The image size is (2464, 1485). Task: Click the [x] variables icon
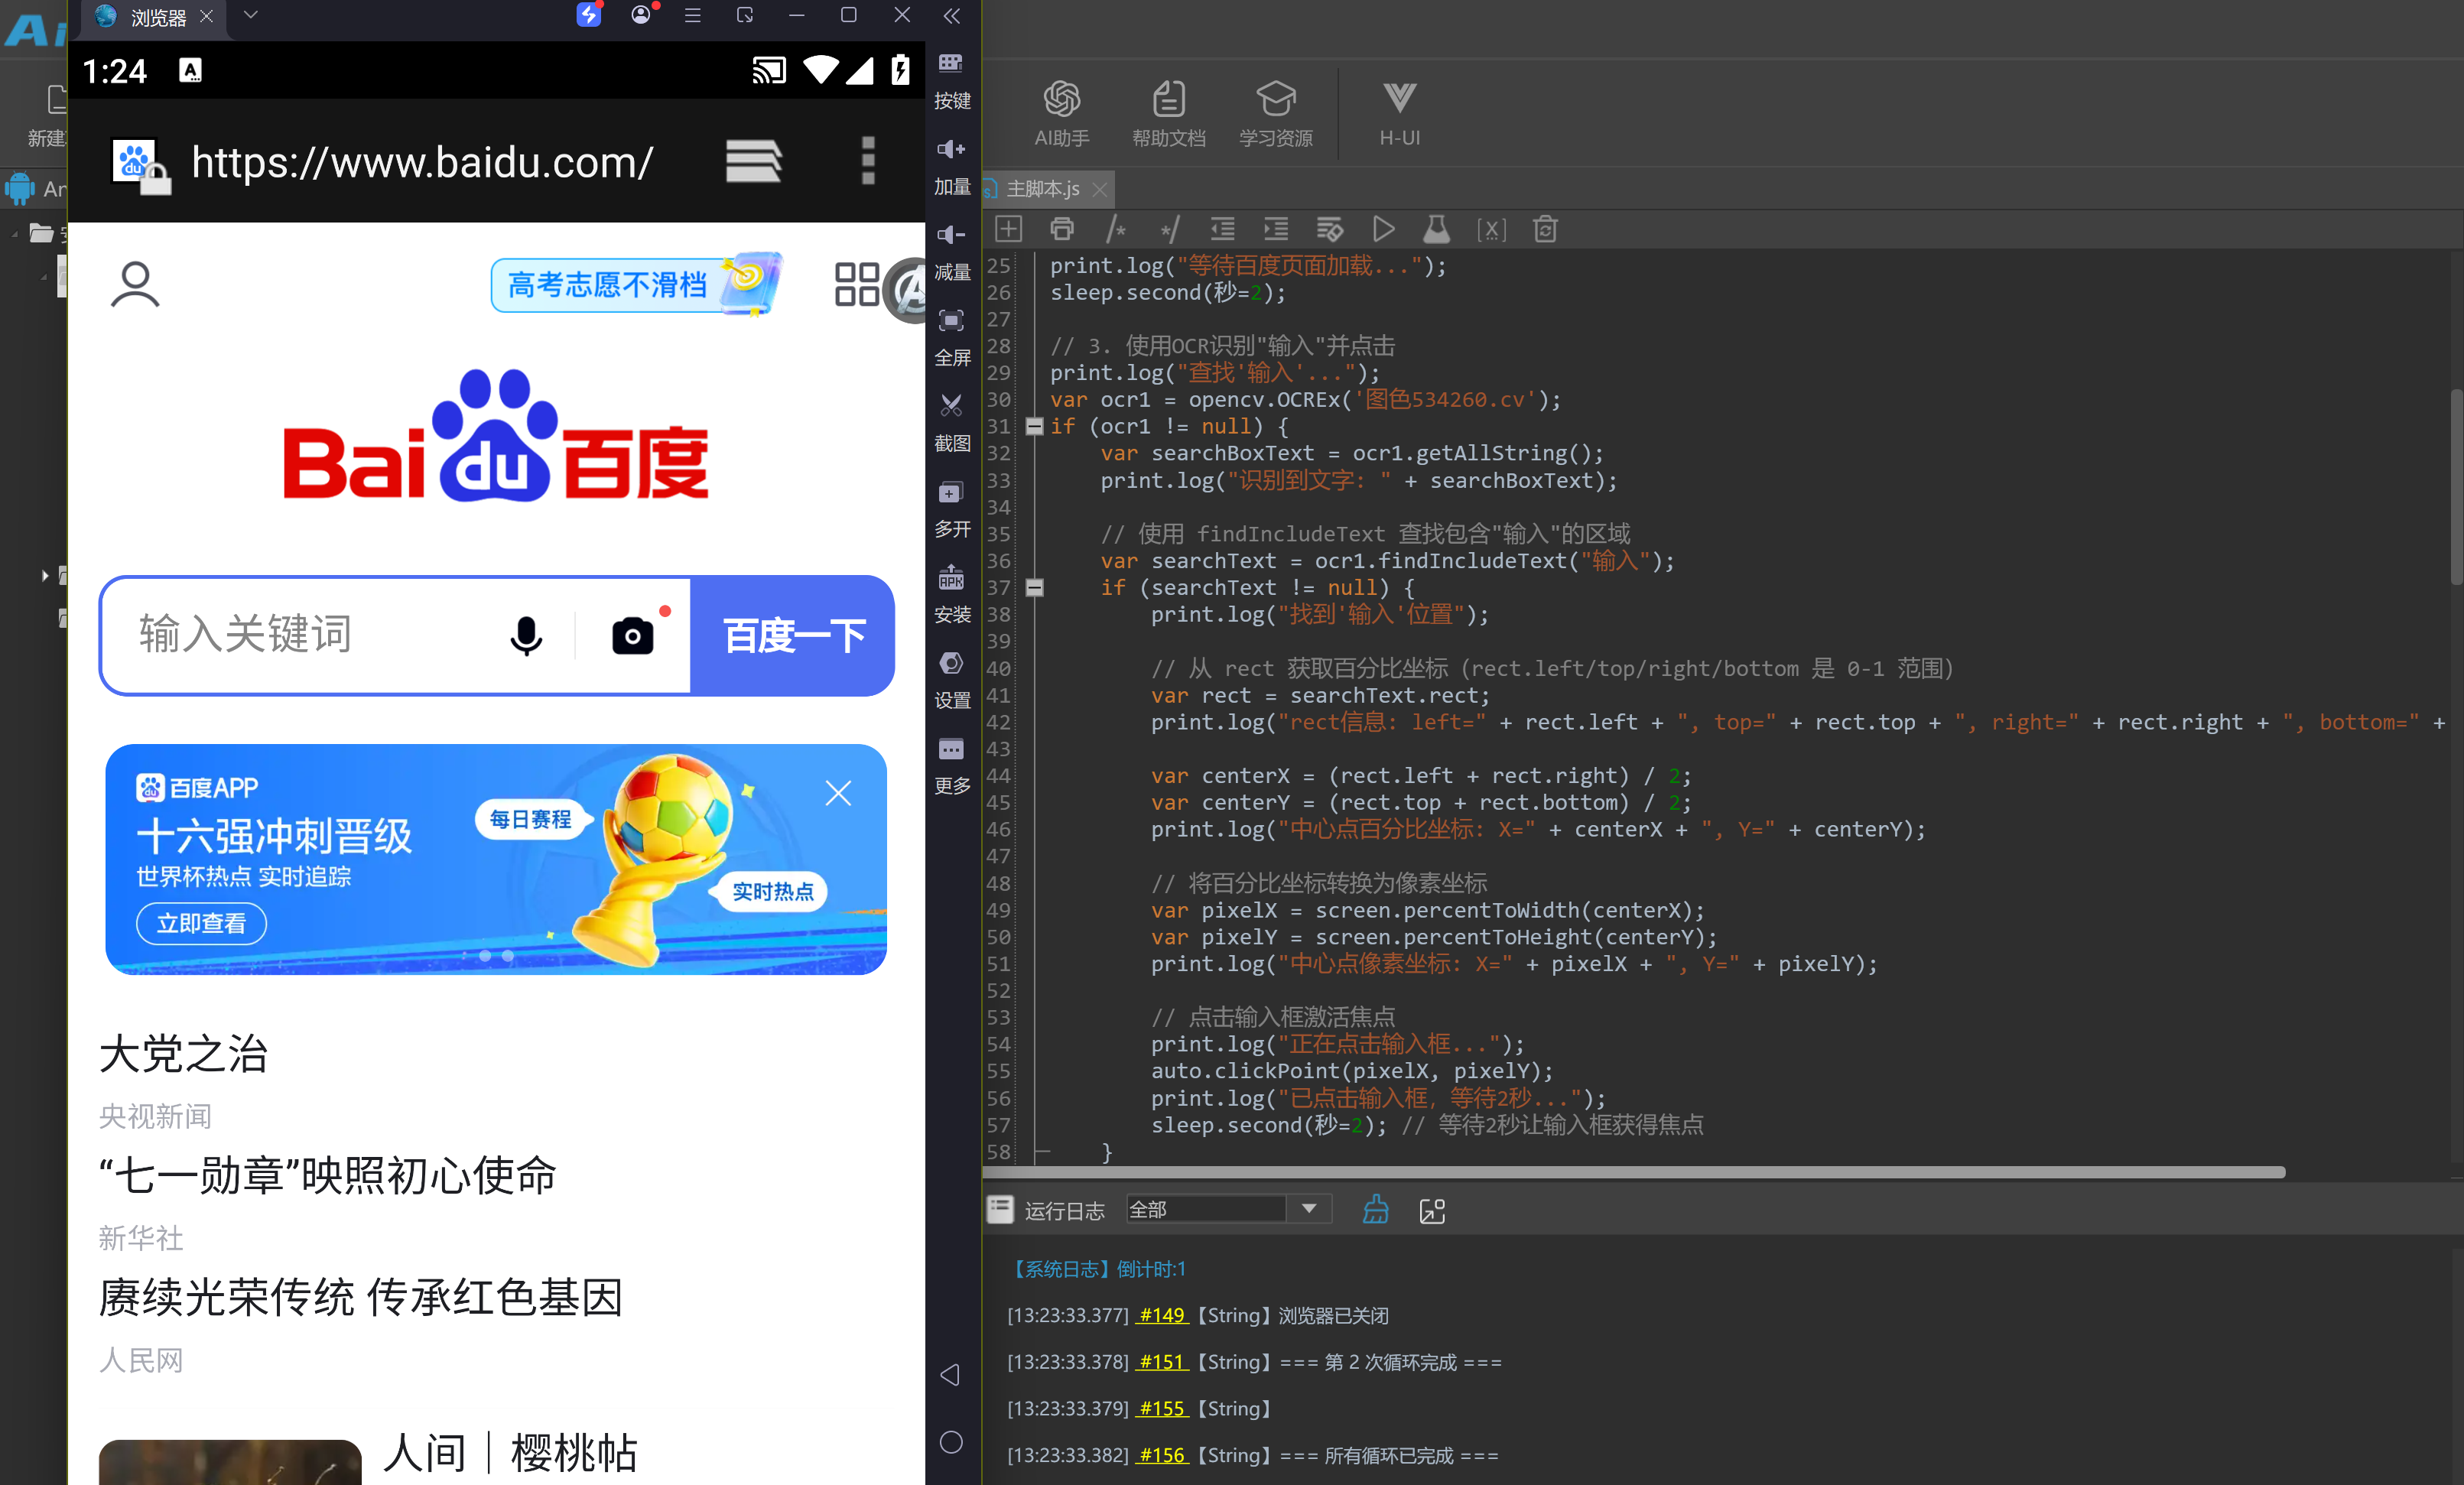[1490, 229]
